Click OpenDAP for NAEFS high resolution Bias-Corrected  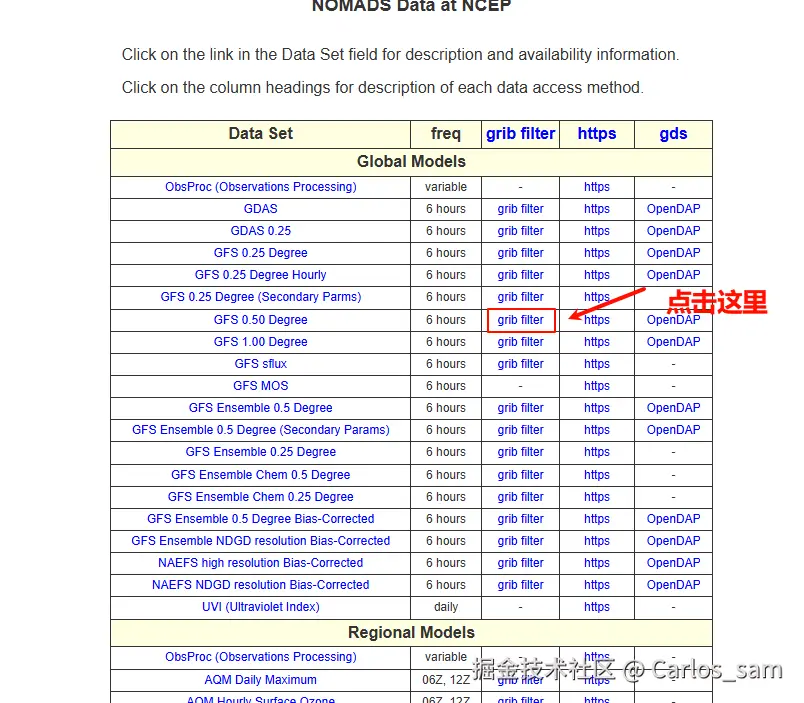click(x=673, y=563)
